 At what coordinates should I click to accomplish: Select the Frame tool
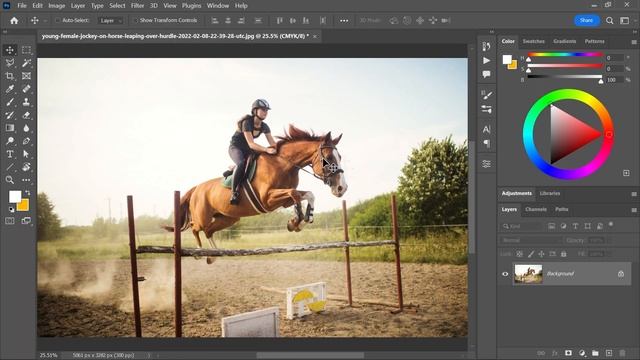(x=26, y=76)
